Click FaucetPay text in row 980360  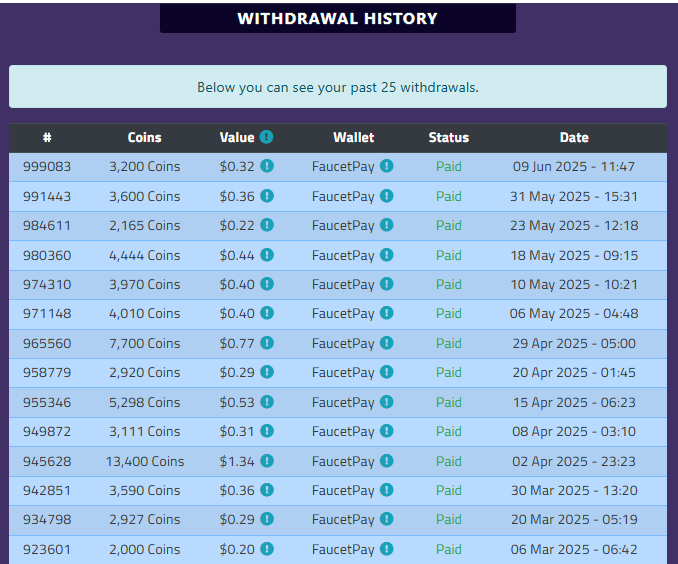point(343,255)
